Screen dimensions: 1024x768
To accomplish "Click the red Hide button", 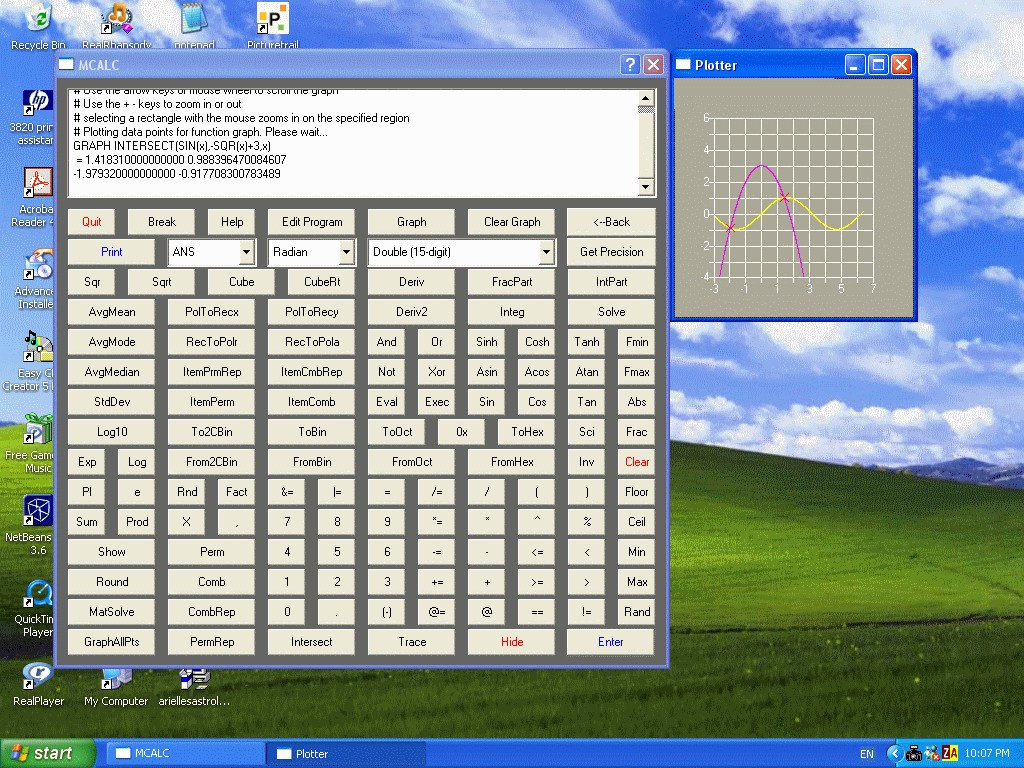I will (x=512, y=642).
